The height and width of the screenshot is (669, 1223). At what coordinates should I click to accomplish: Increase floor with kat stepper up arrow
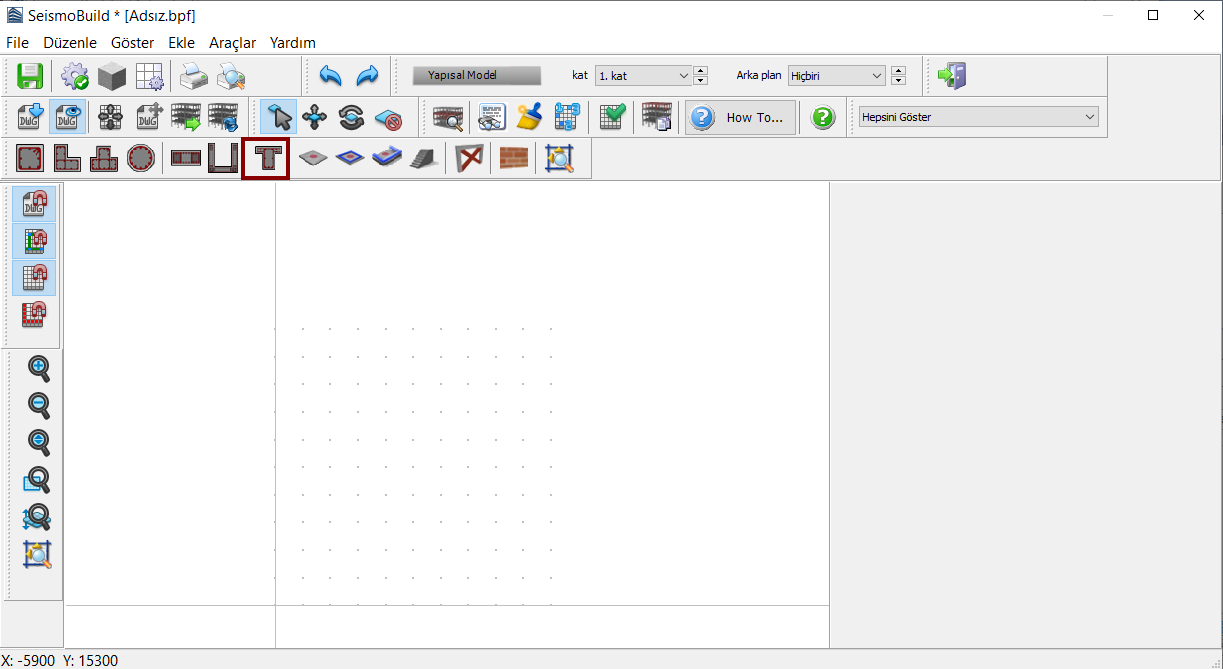(700, 71)
